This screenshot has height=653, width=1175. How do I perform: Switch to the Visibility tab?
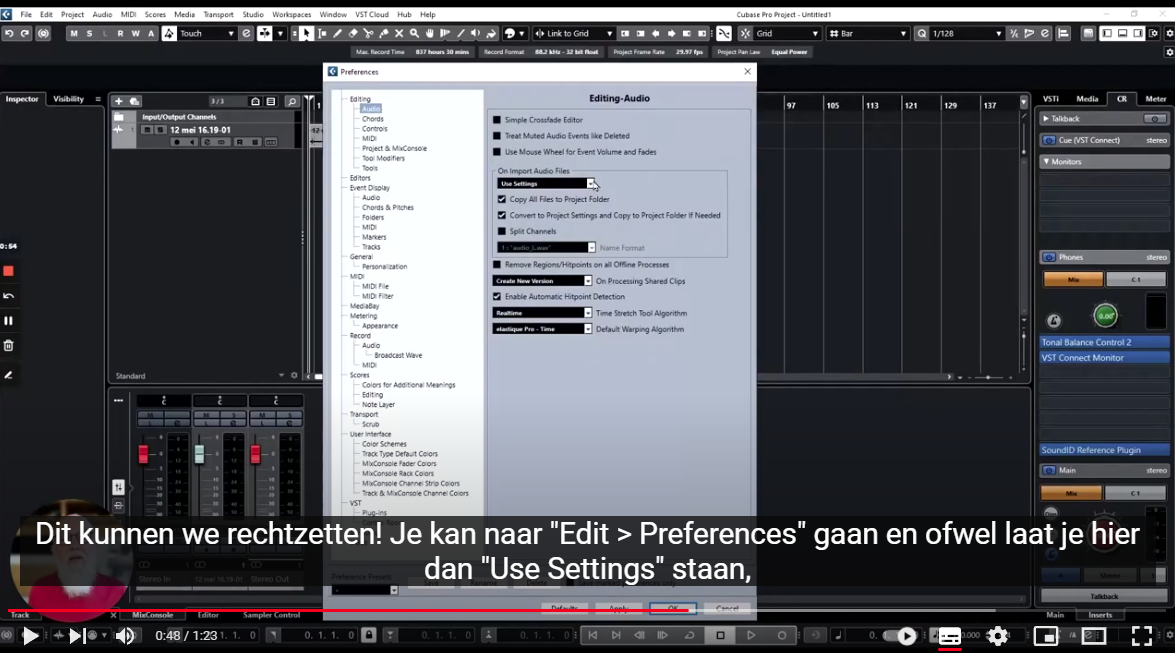(x=68, y=99)
